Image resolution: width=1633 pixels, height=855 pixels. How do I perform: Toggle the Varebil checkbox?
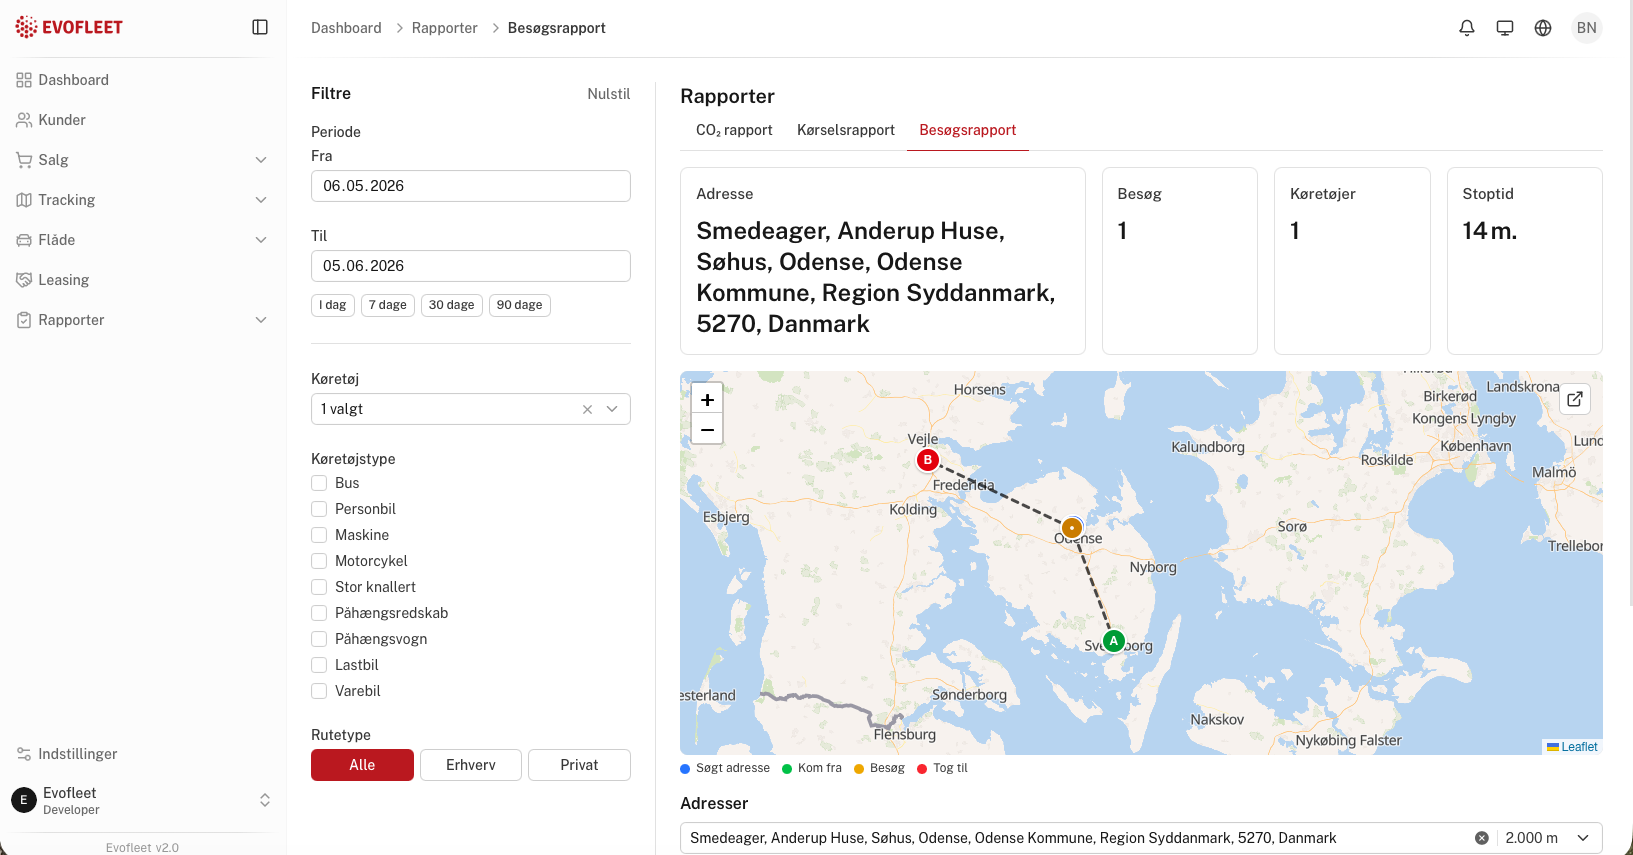[x=319, y=691]
